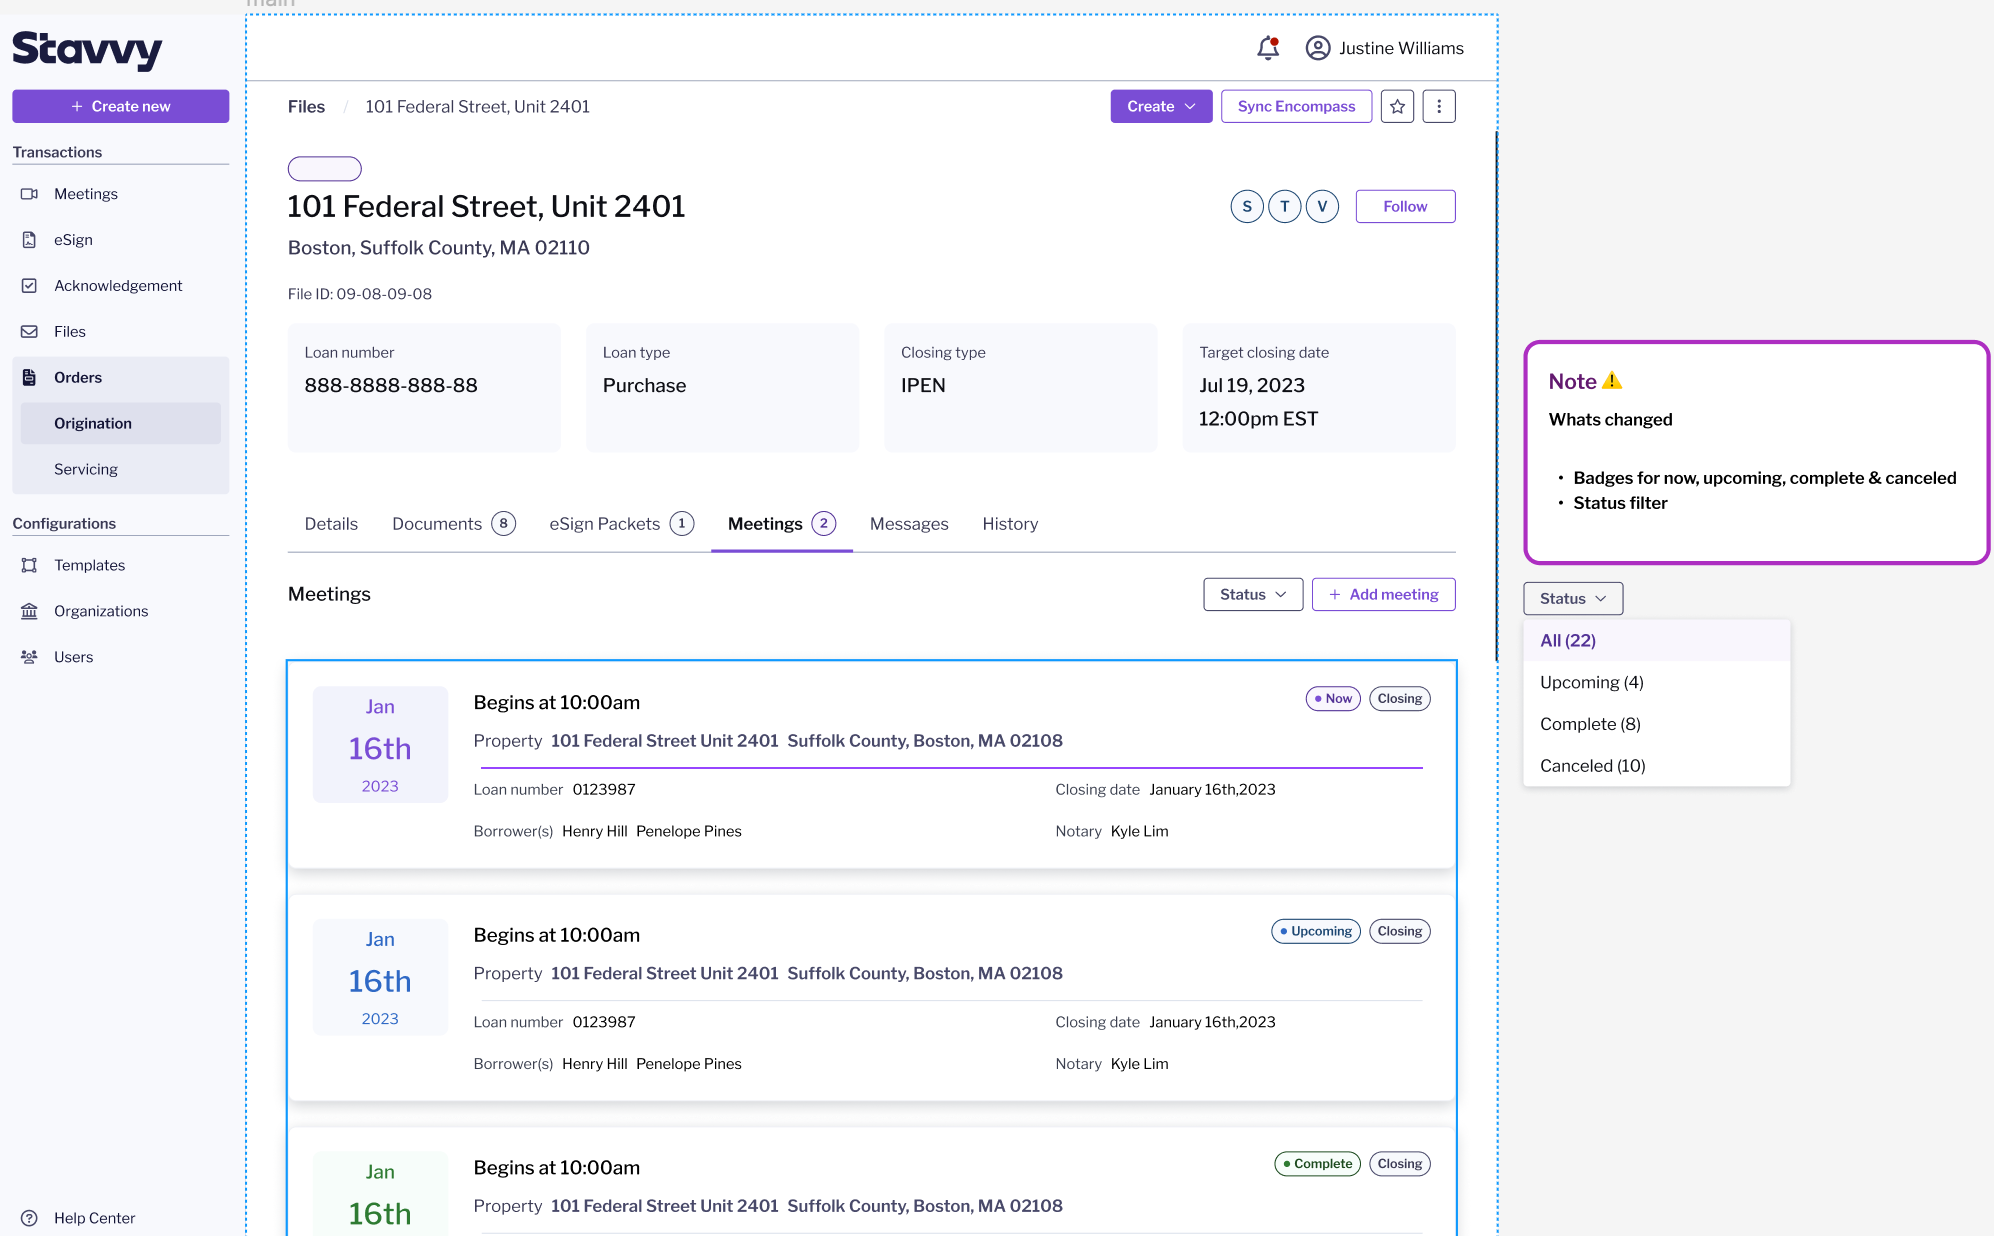This screenshot has width=1994, height=1236.
Task: Click Closing badge on the Now meeting
Action: (x=1400, y=699)
